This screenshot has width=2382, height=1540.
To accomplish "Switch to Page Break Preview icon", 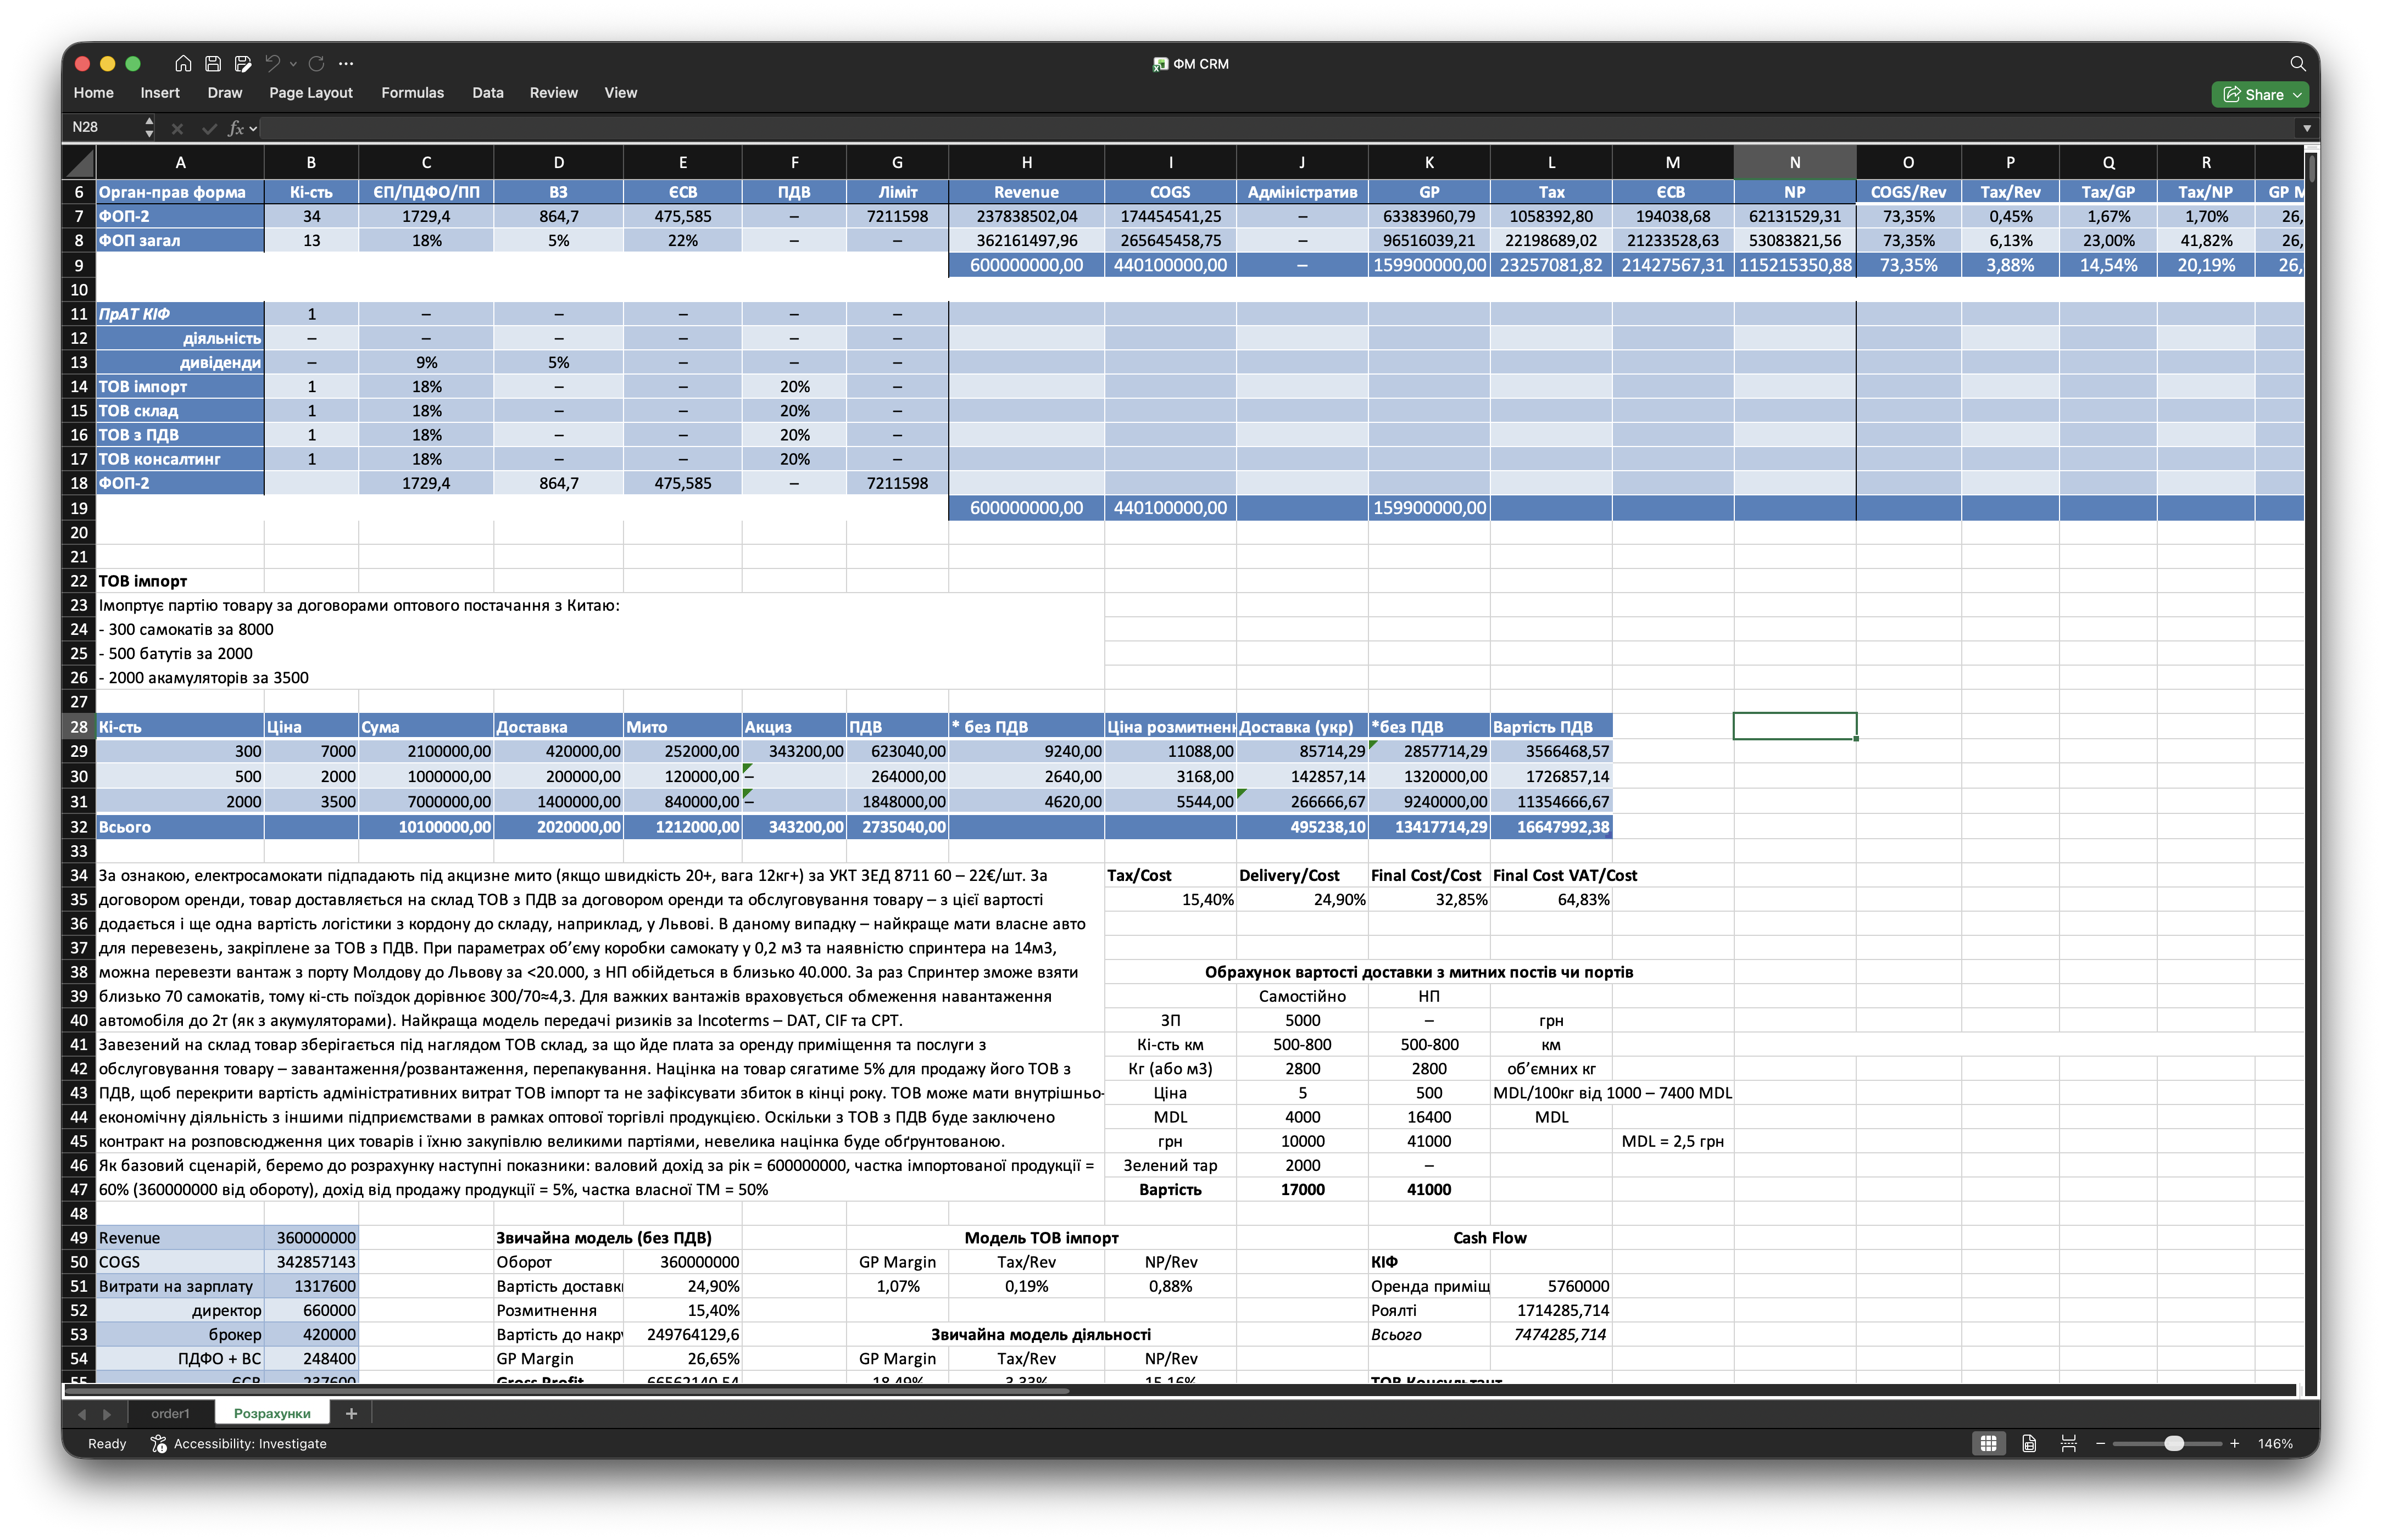I will [2069, 1443].
